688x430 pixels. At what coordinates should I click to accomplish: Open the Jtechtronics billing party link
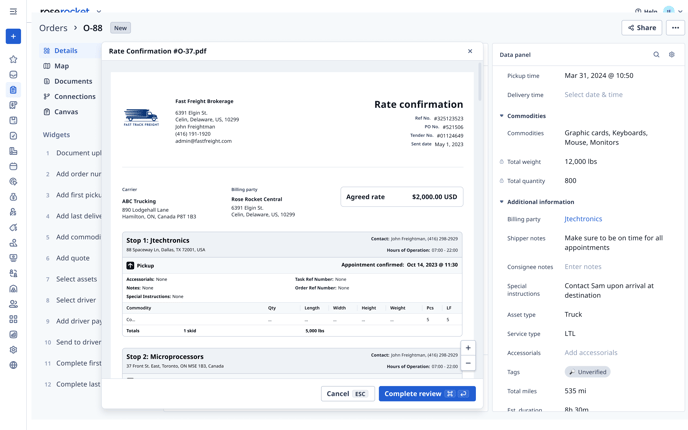pos(583,219)
